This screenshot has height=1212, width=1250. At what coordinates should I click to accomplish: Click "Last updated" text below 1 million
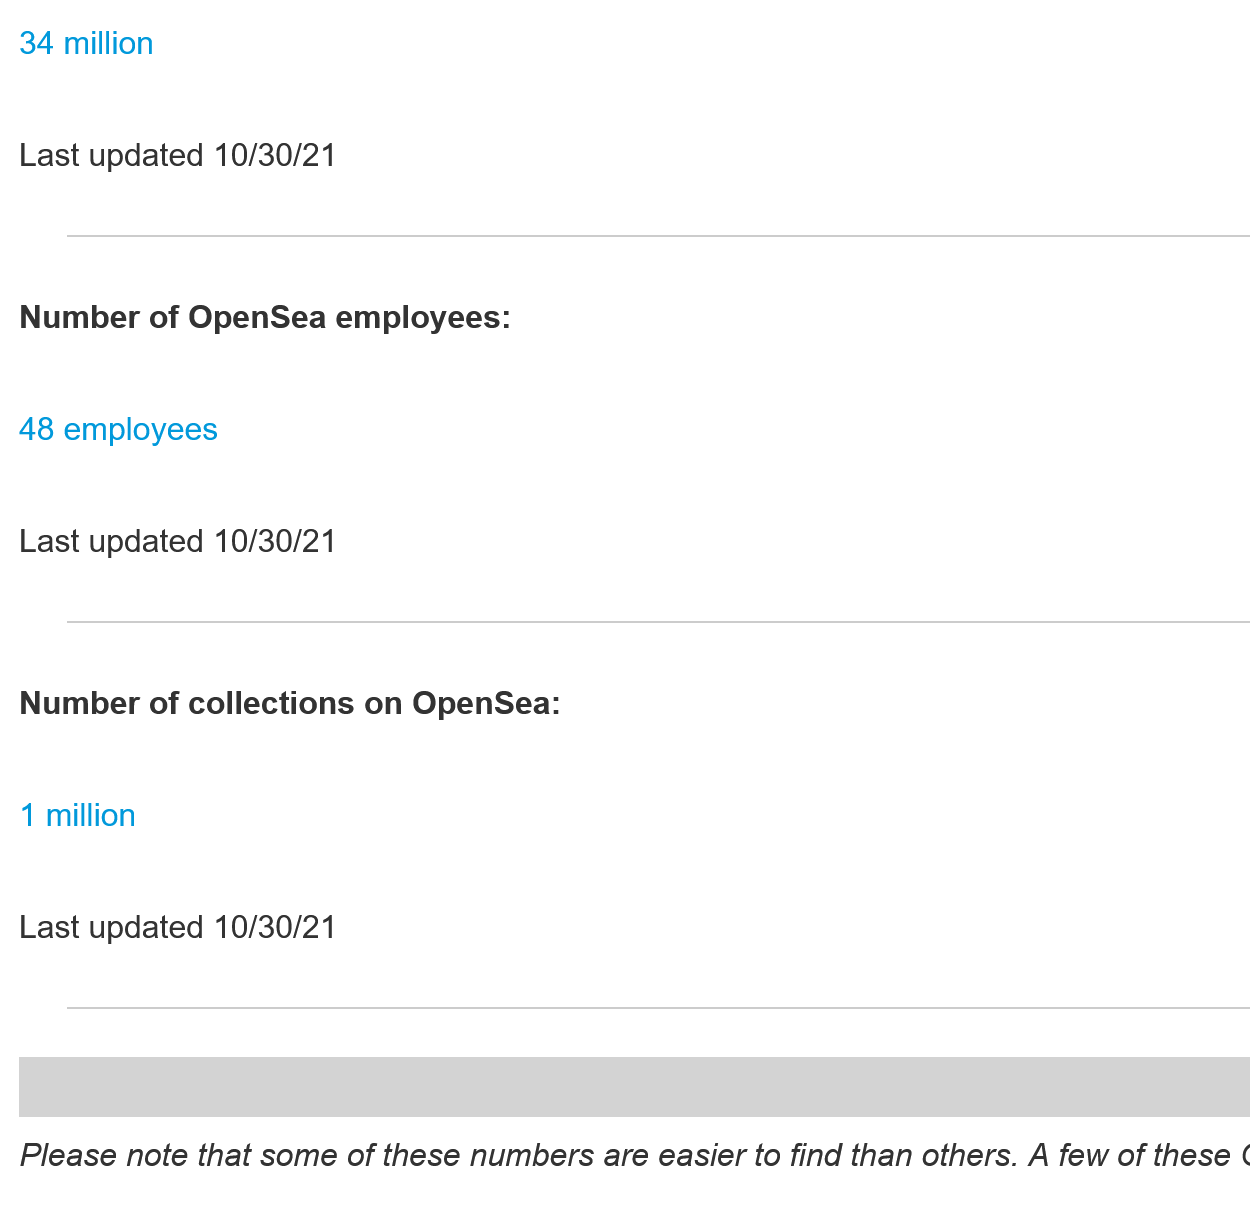[x=111, y=927]
